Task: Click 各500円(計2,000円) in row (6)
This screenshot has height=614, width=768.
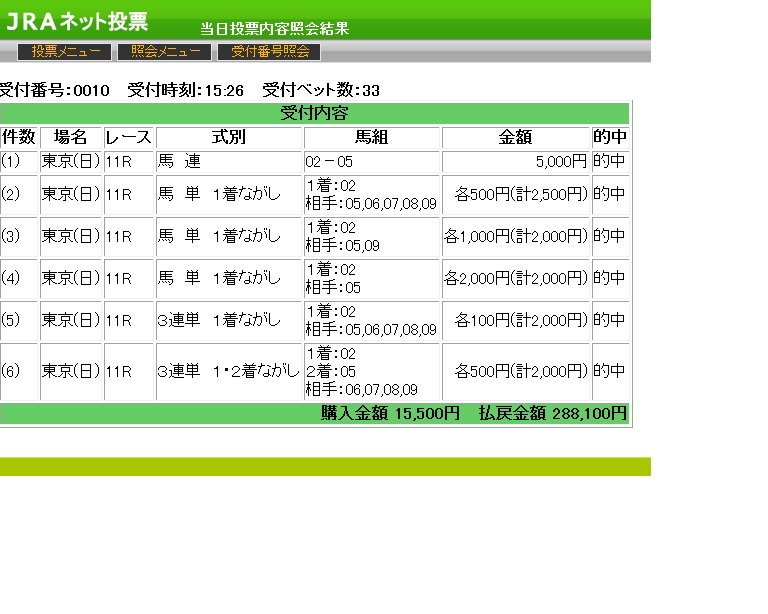Action: click(521, 372)
